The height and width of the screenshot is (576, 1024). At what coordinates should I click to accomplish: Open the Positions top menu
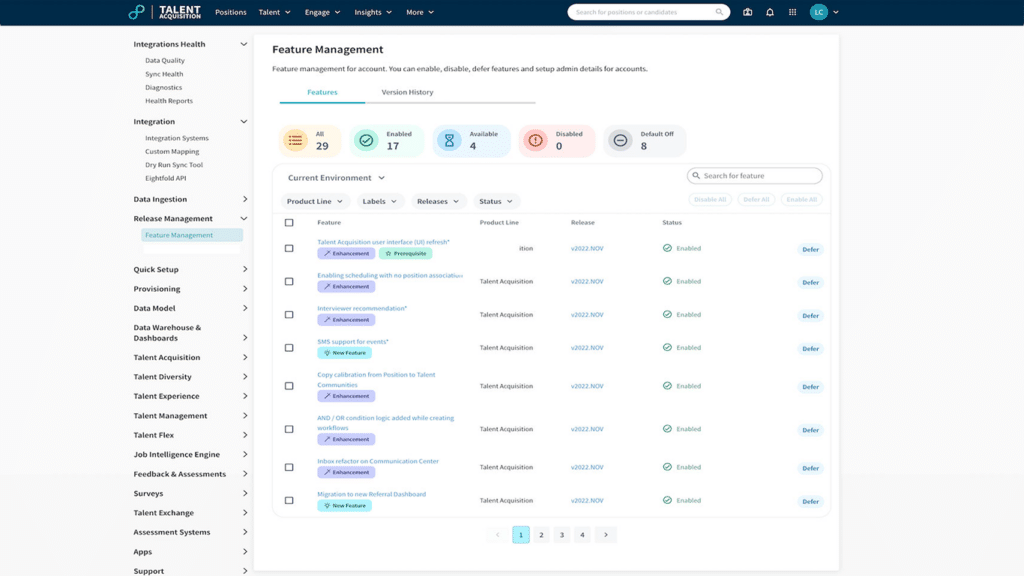pos(231,12)
